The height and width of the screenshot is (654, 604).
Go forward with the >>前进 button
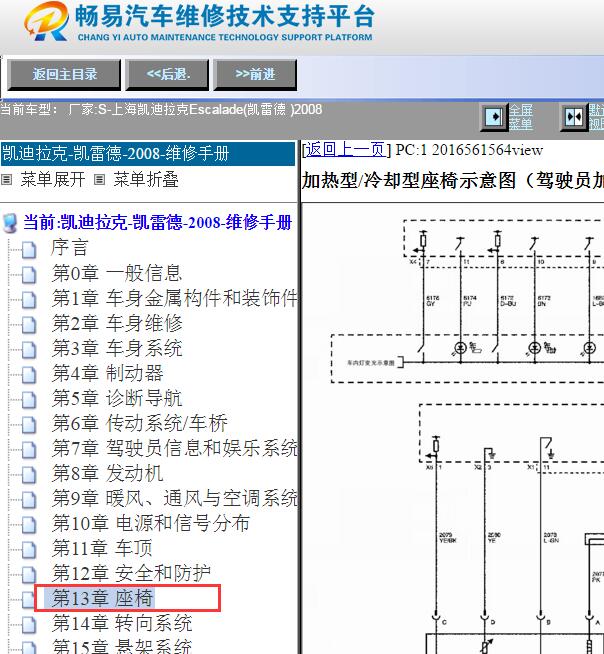pos(255,75)
